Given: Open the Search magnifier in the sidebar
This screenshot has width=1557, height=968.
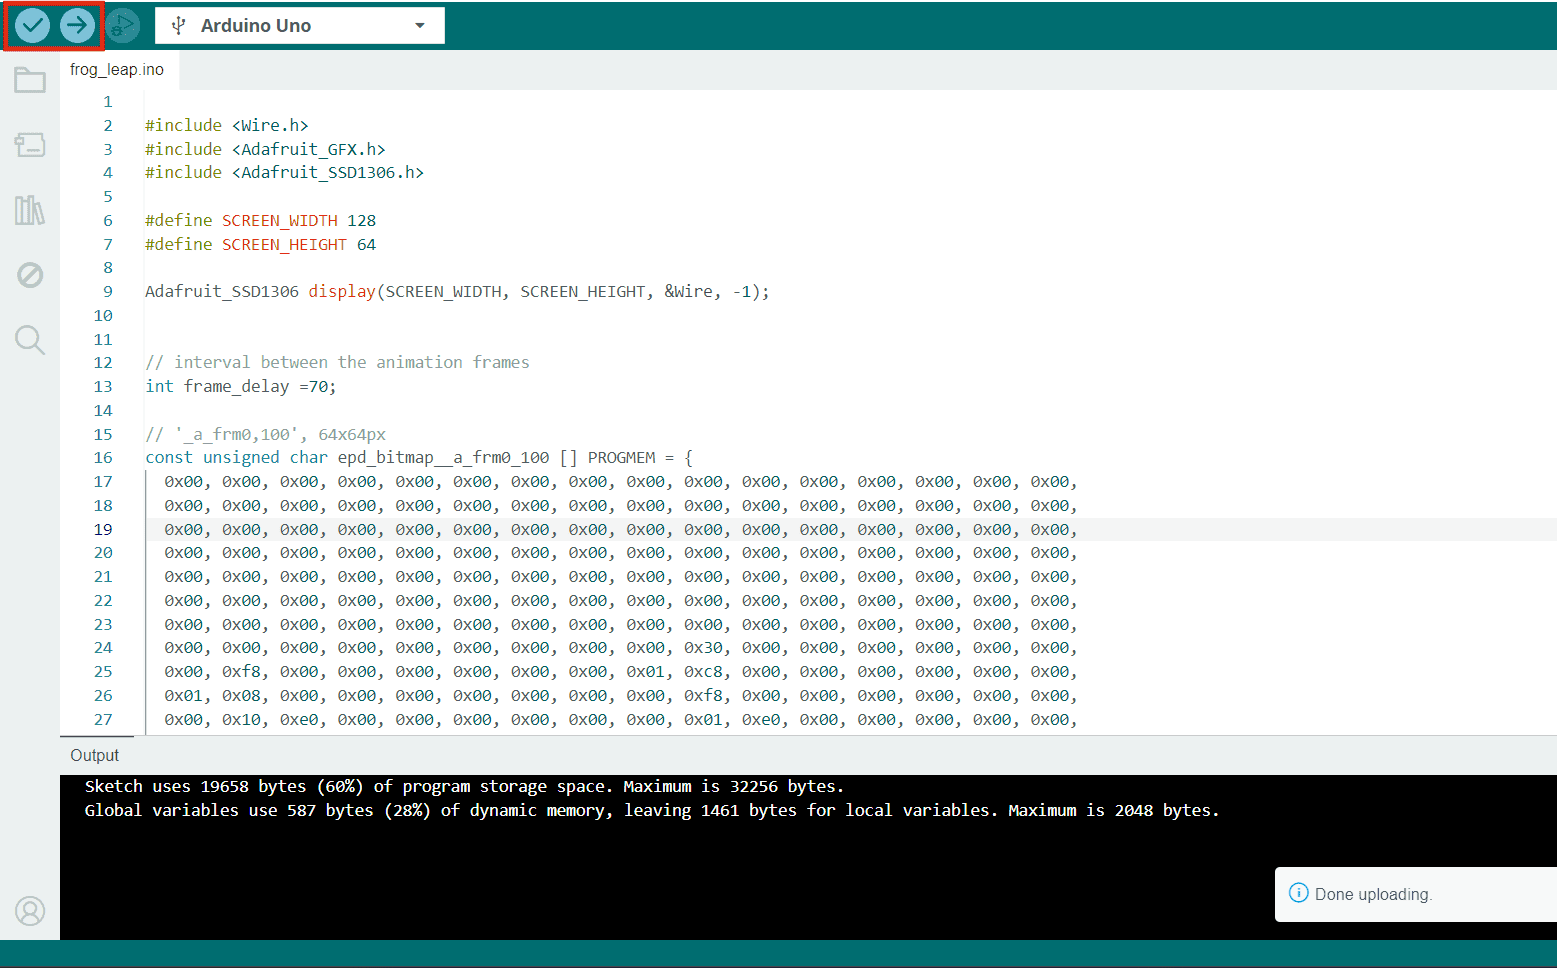Looking at the screenshot, I should click(30, 340).
